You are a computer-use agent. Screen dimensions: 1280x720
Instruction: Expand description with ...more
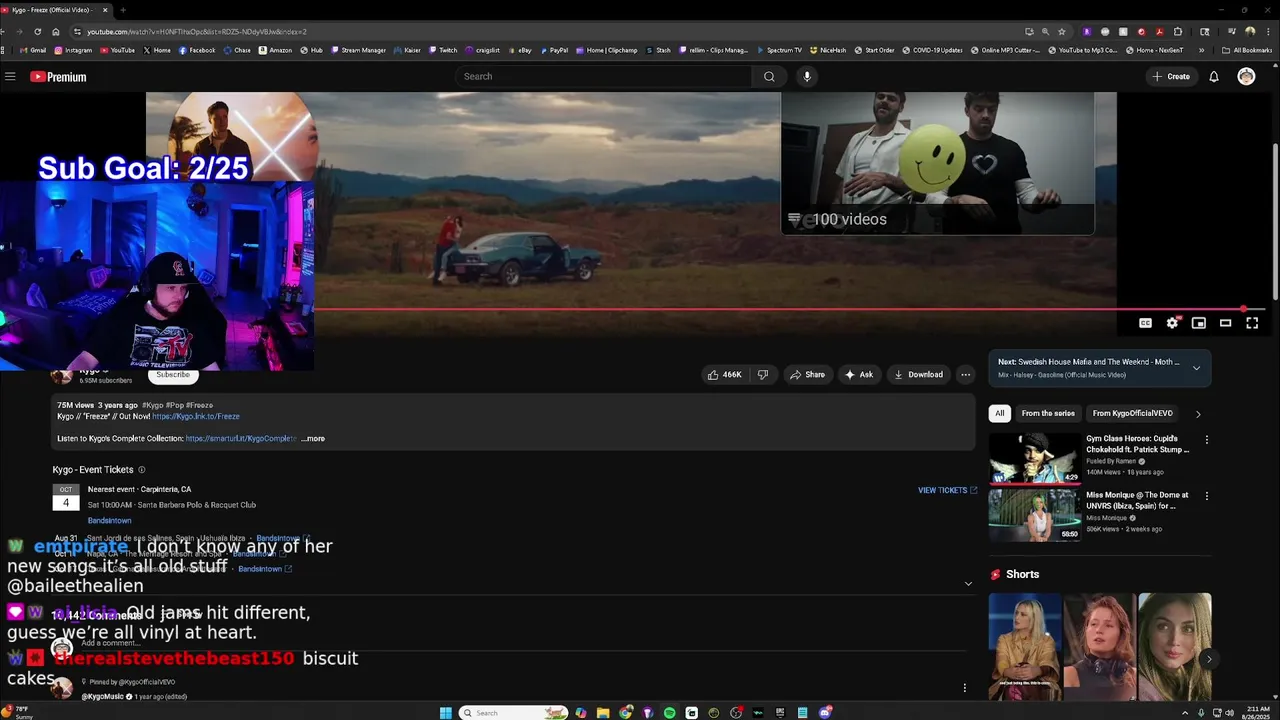(313, 438)
